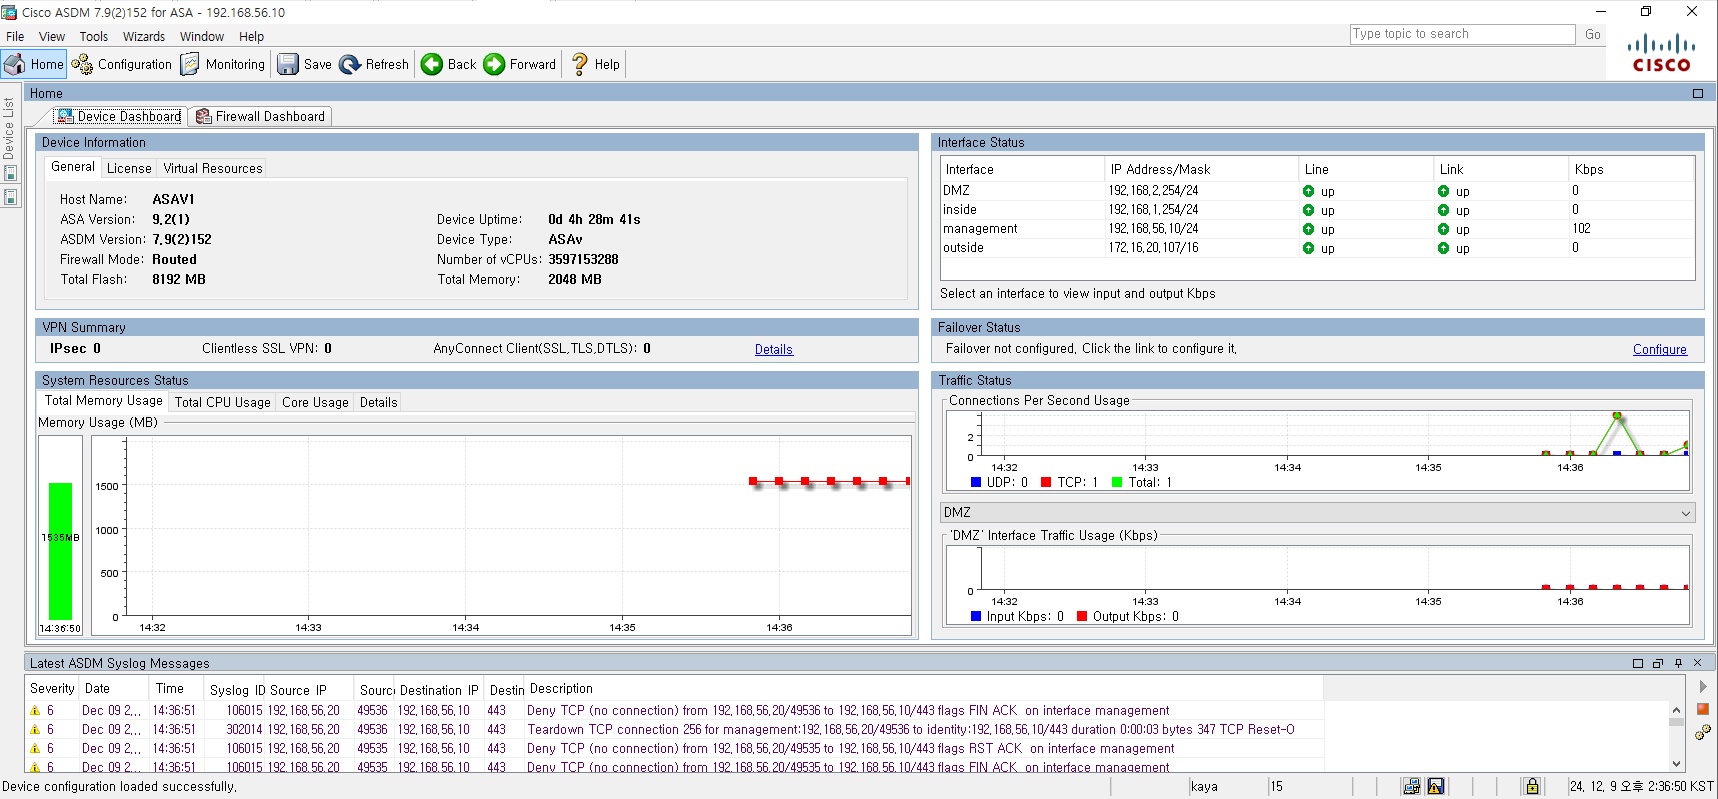
Task: Select the License tab
Action: (129, 168)
